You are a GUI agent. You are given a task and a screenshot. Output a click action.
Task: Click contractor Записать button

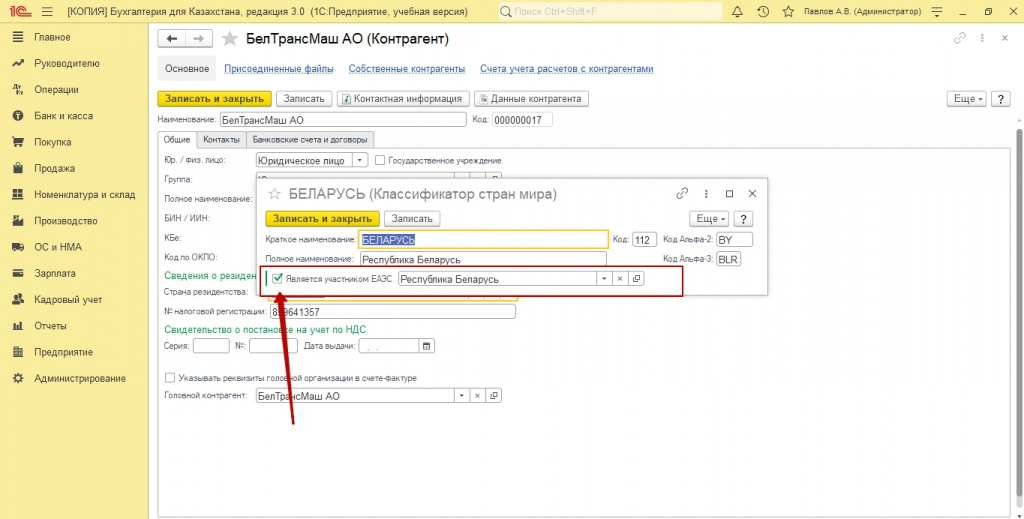coord(304,99)
